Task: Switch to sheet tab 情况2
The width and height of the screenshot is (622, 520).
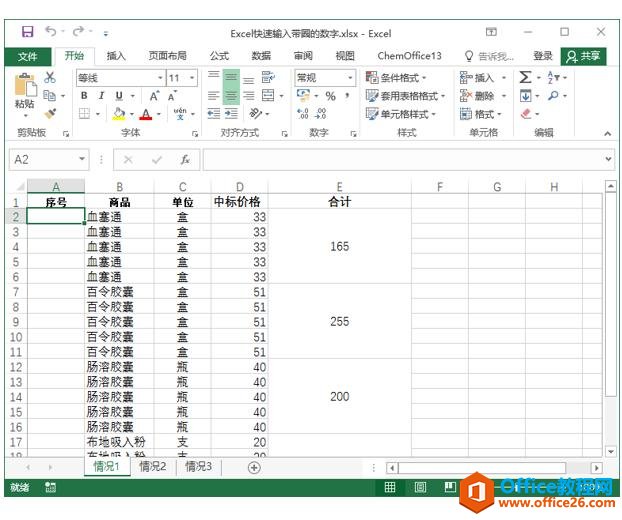Action: click(x=153, y=466)
